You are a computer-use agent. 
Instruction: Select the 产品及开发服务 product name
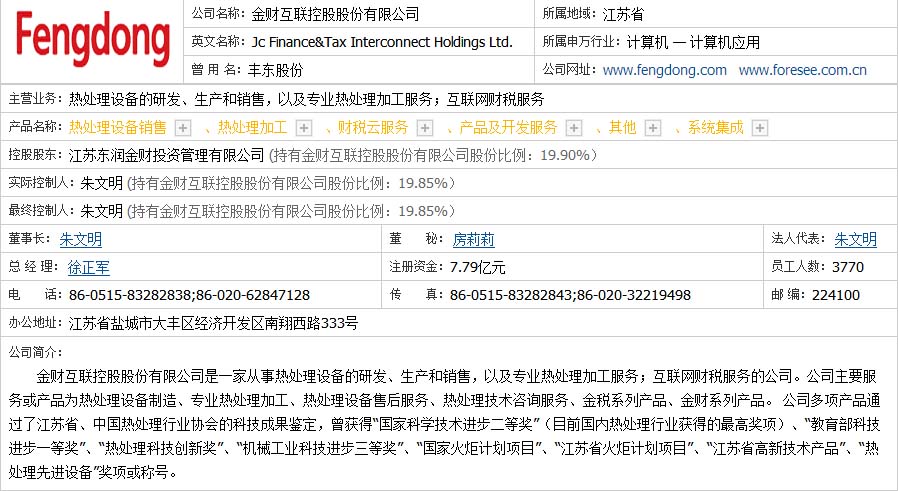pos(508,128)
